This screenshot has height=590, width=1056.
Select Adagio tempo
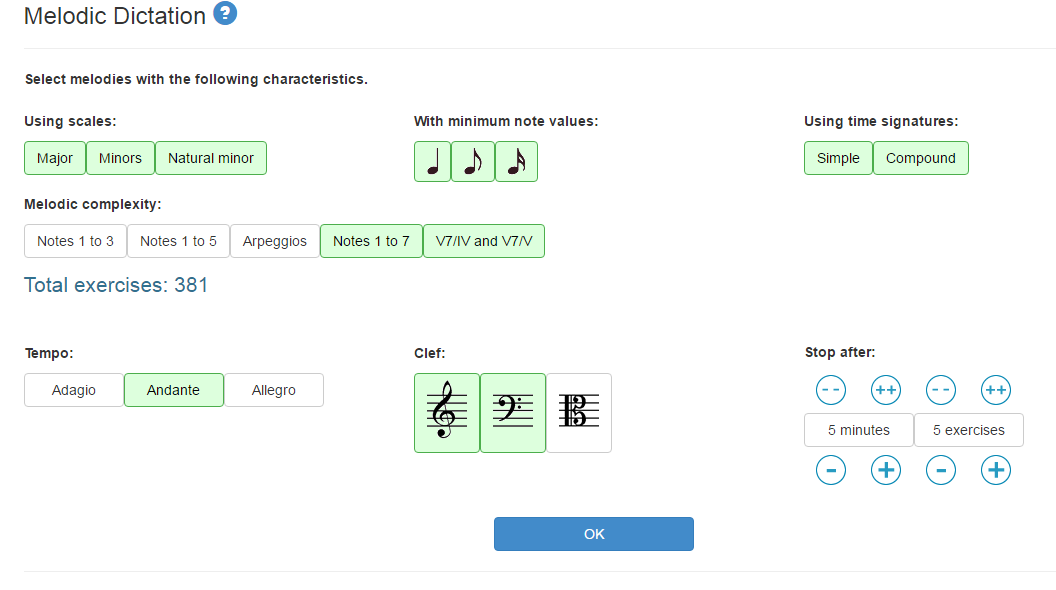coord(74,390)
